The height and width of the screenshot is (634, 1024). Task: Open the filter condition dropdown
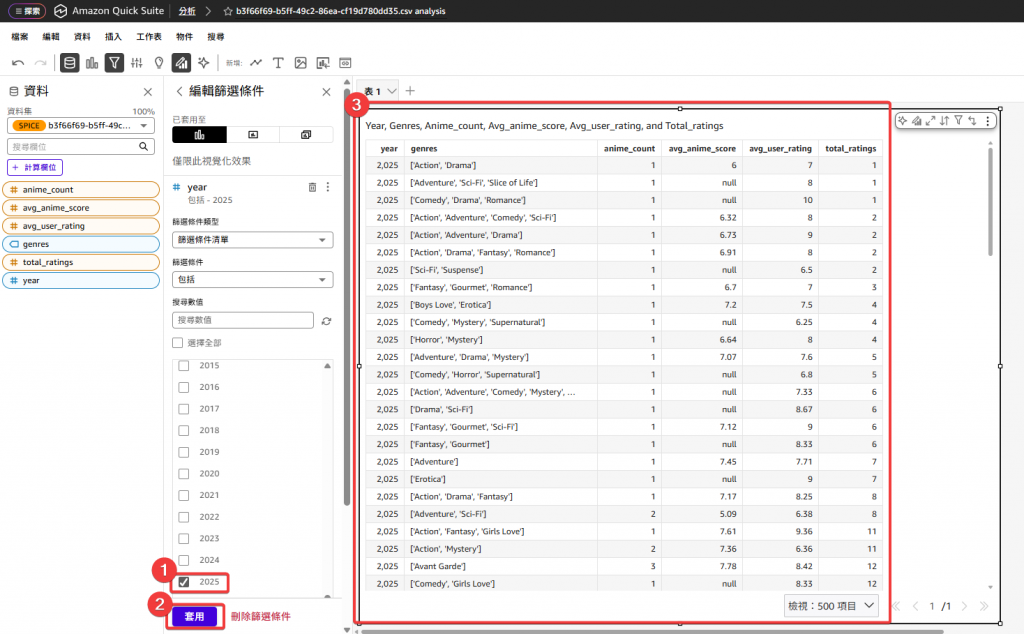pyautogui.click(x=253, y=279)
